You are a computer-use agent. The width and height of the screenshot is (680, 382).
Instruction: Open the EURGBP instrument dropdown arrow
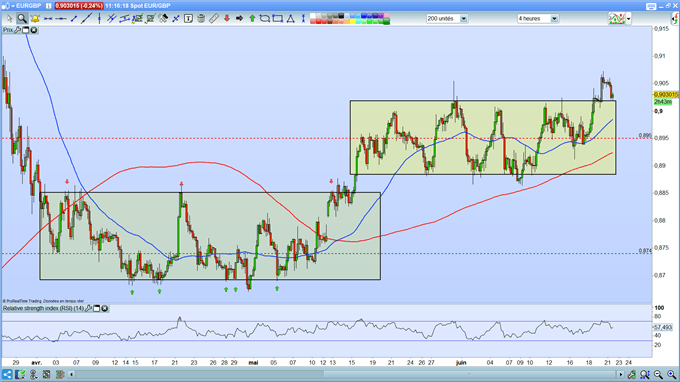point(13,6)
